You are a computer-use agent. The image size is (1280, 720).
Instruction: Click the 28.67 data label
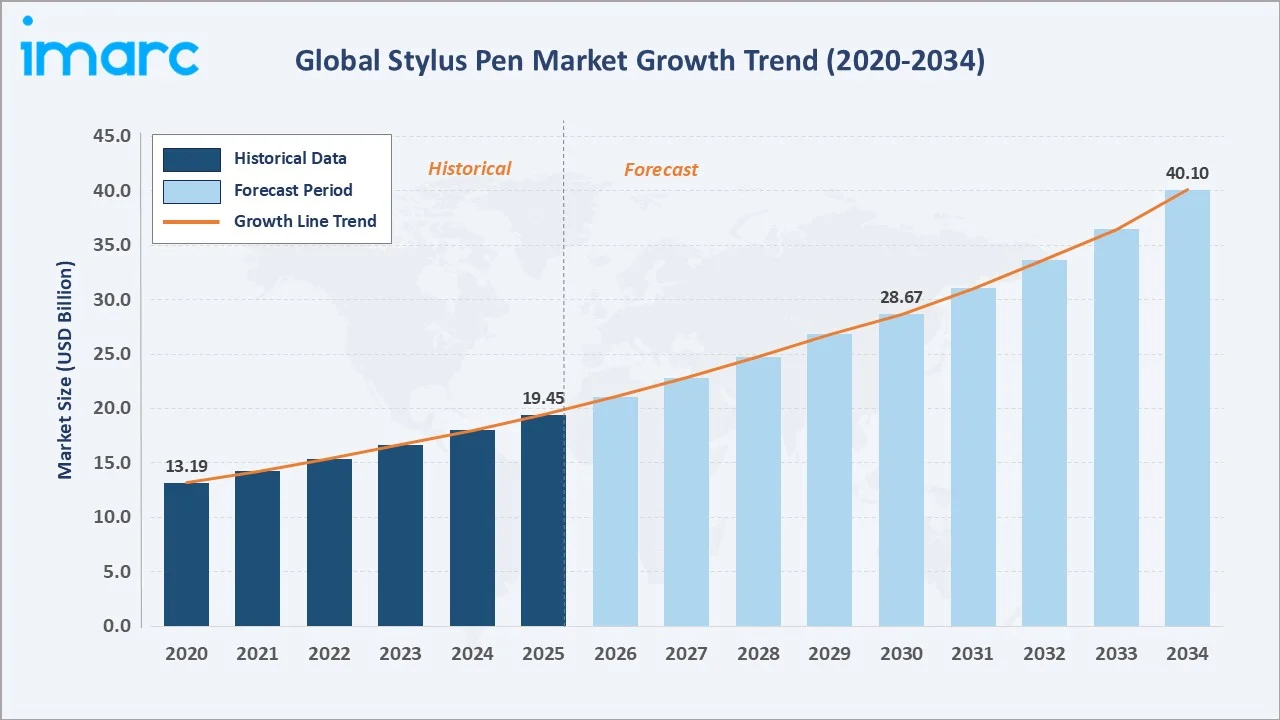901,297
